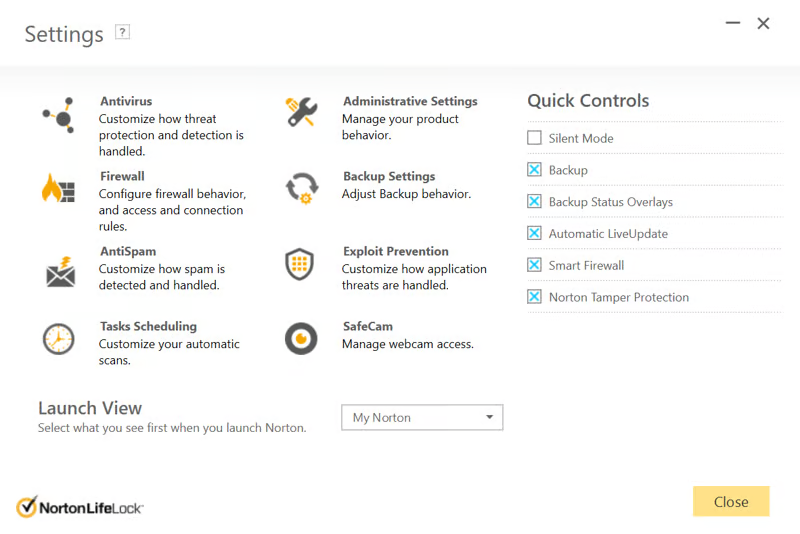
Task: Uncheck the Backup quick control
Action: coord(535,170)
